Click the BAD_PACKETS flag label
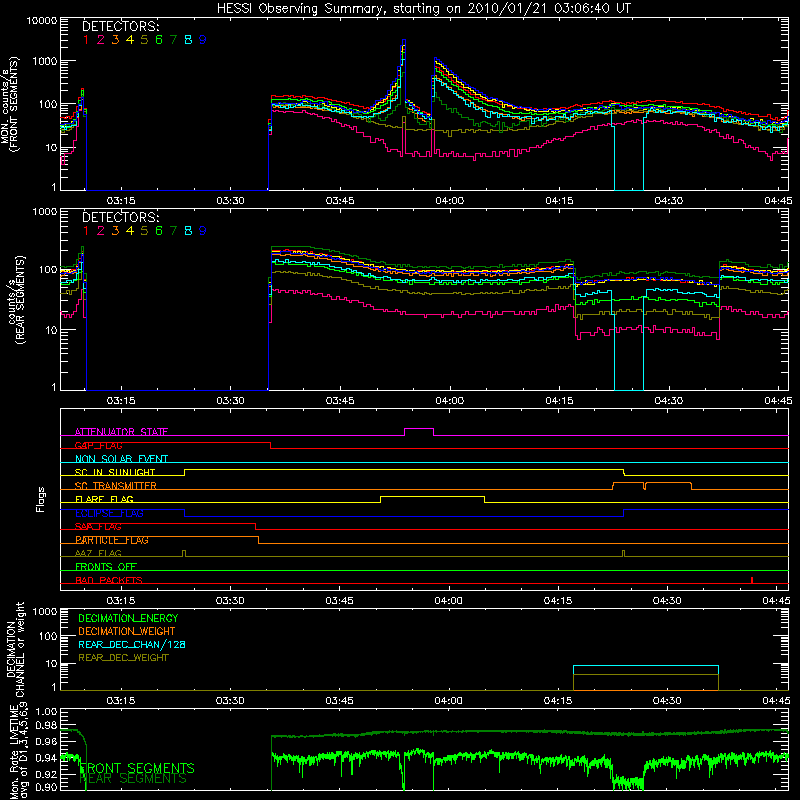The width and height of the screenshot is (800, 800). click(109, 580)
